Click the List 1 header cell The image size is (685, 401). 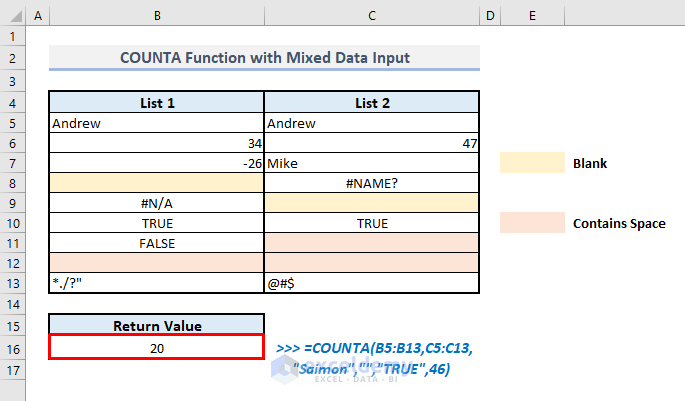click(x=157, y=103)
